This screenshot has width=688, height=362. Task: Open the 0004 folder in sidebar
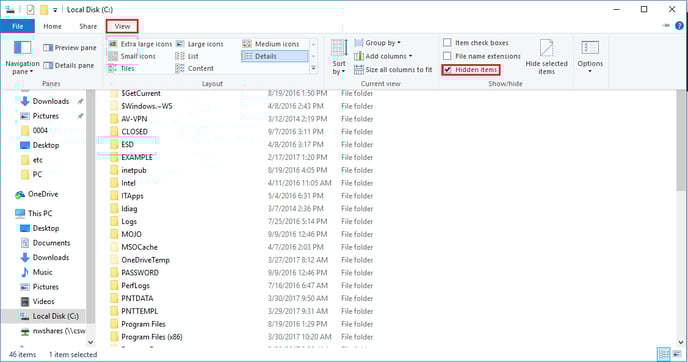pyautogui.click(x=39, y=130)
